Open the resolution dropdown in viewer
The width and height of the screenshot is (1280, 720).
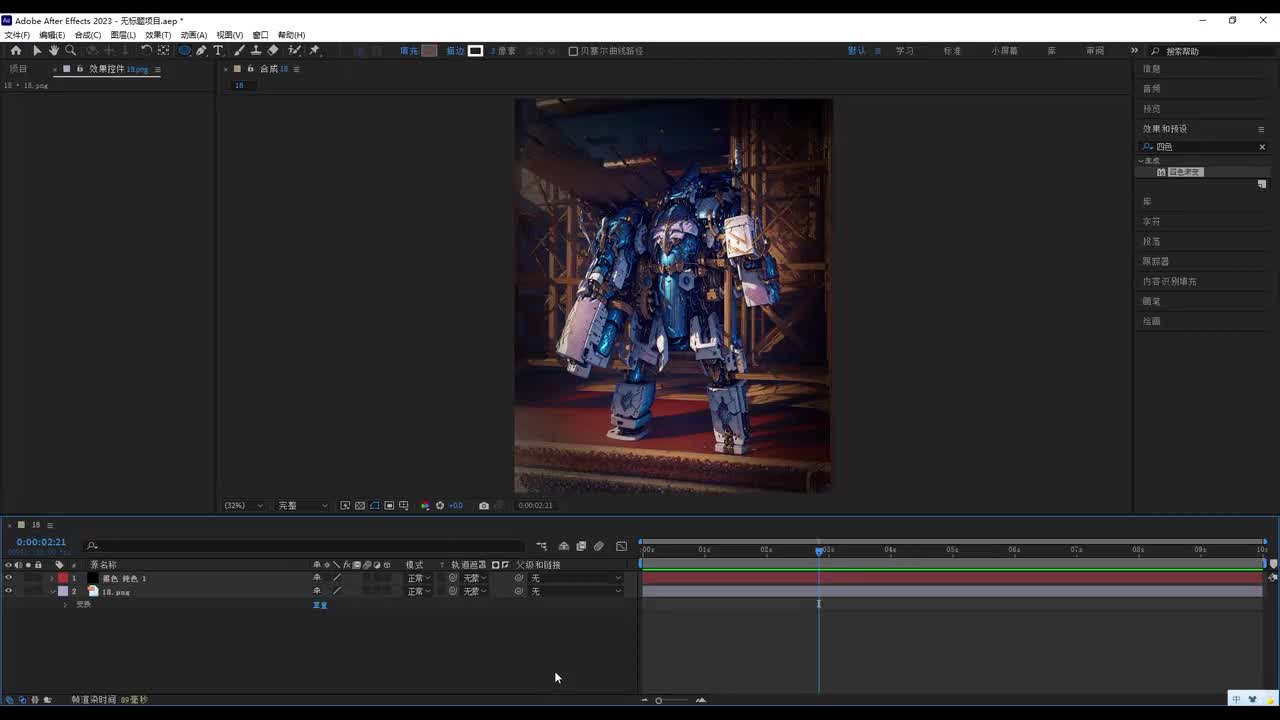click(x=302, y=506)
